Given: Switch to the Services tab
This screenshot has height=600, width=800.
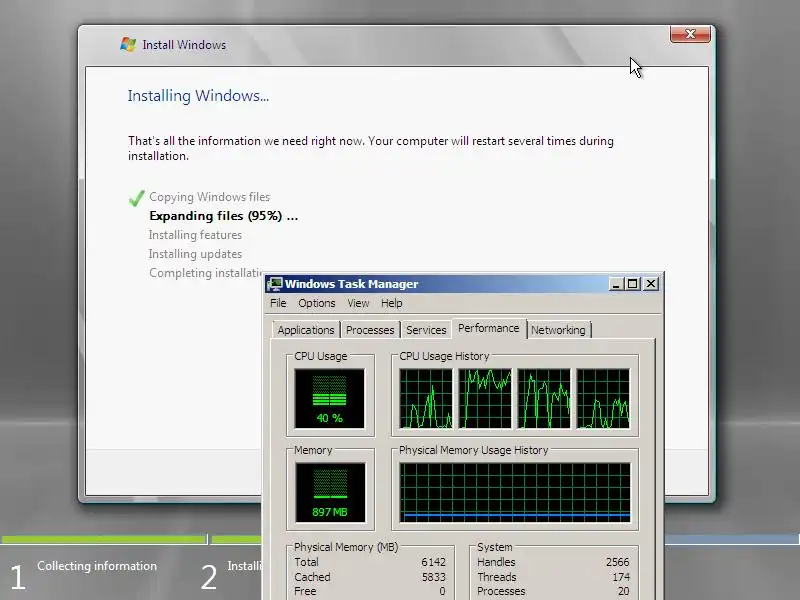Looking at the screenshot, I should pos(426,330).
